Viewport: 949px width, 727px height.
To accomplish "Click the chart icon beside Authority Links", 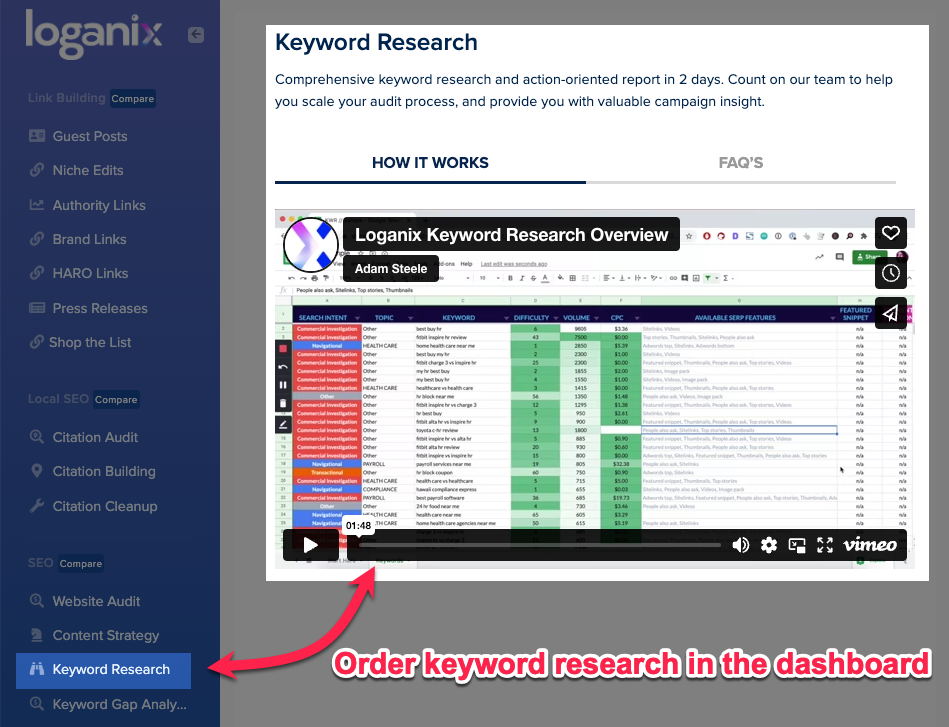I will 37,205.
